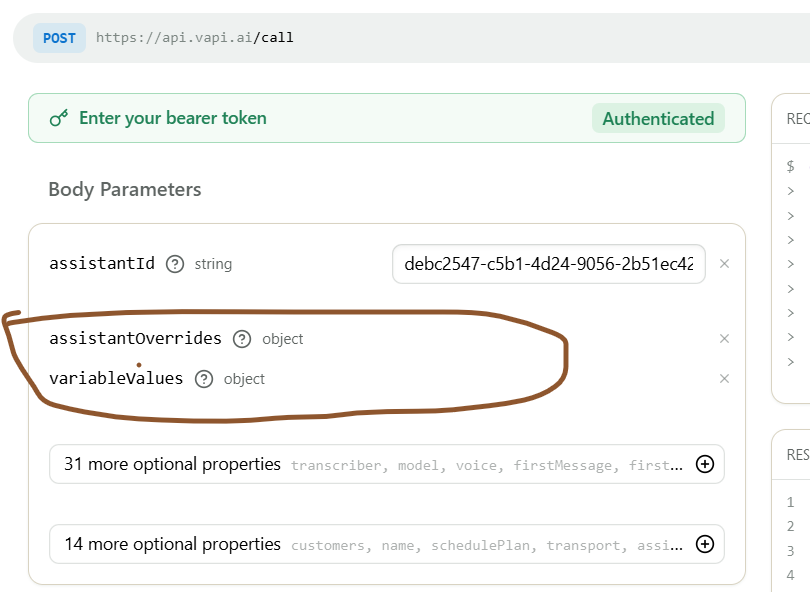Click the Body Parameters heading
This screenshot has height=592, width=810.
pyautogui.click(x=124, y=190)
